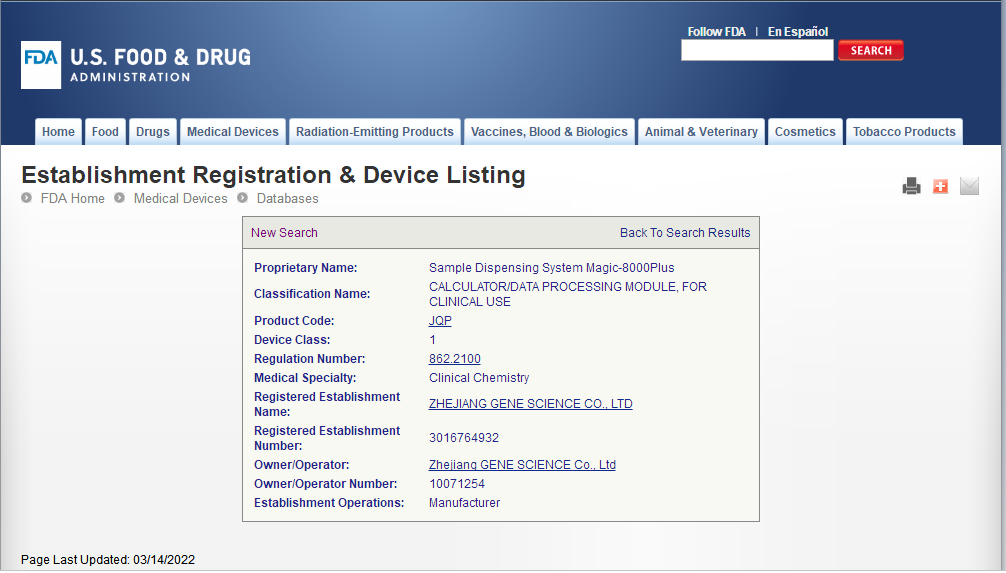The height and width of the screenshot is (573, 1006).
Task: Go to Databases breadcrumb
Action: coord(287,198)
